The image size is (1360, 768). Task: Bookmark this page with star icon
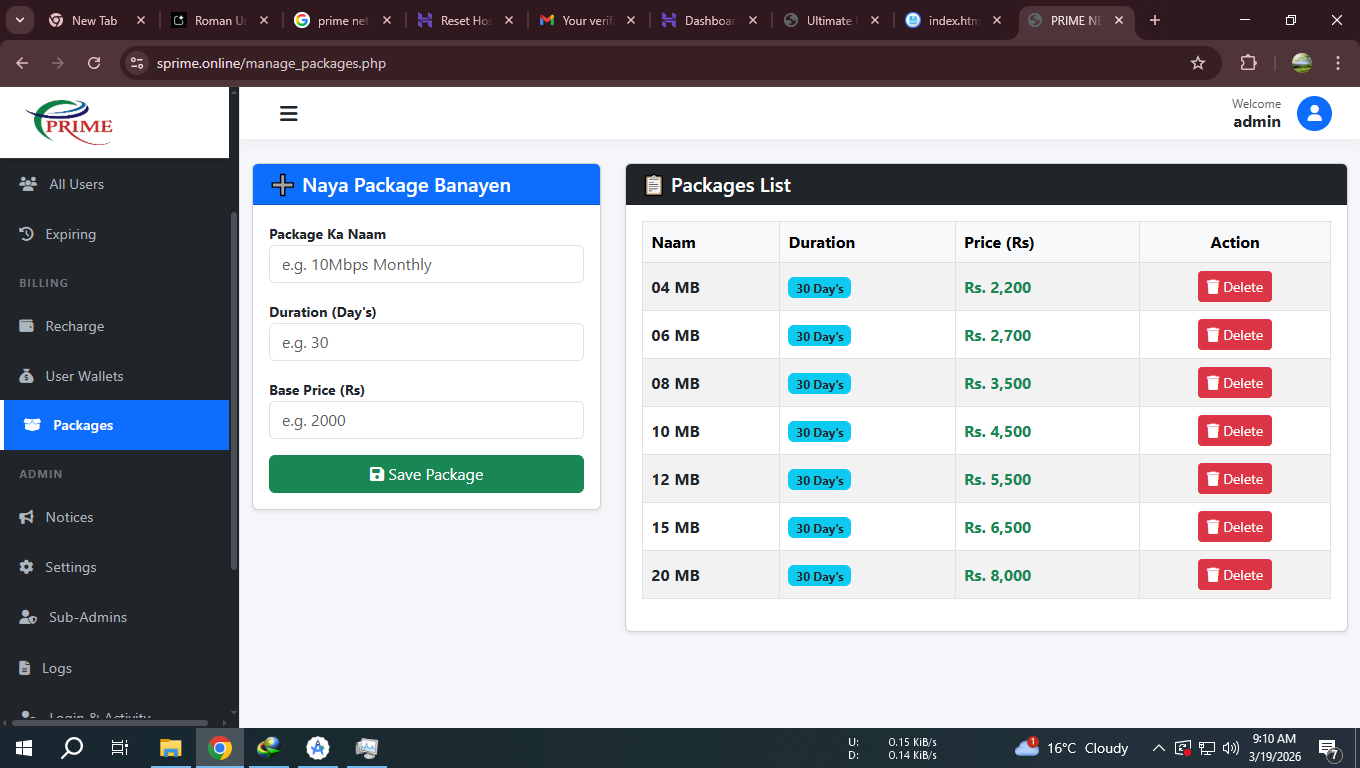[1198, 63]
